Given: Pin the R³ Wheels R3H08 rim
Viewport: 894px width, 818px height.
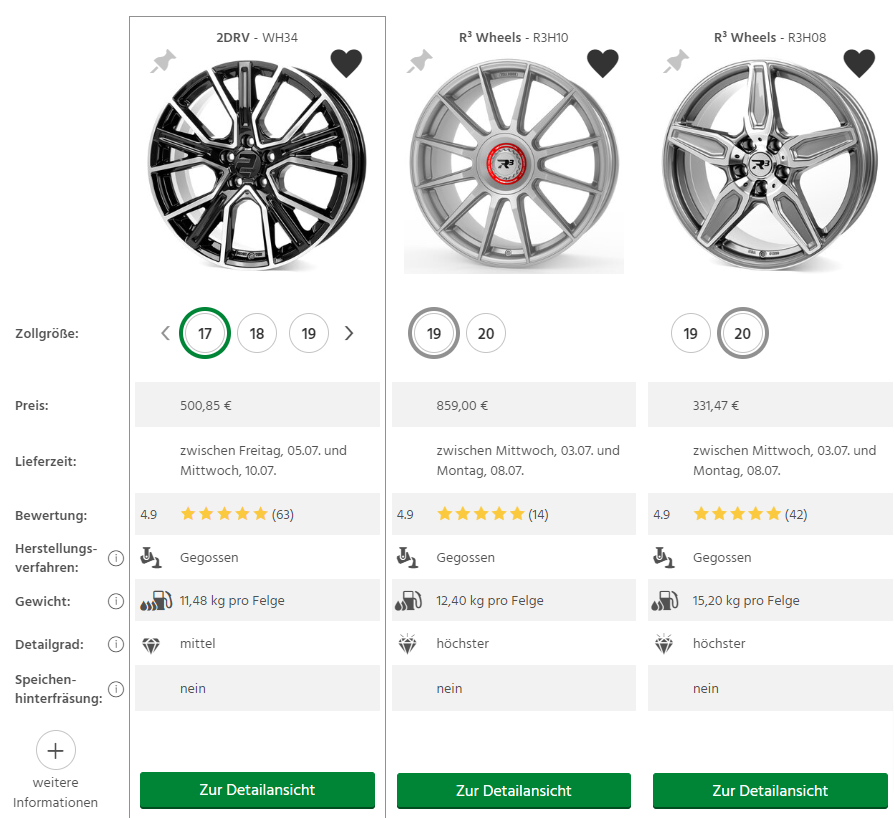Looking at the screenshot, I should 676,63.
